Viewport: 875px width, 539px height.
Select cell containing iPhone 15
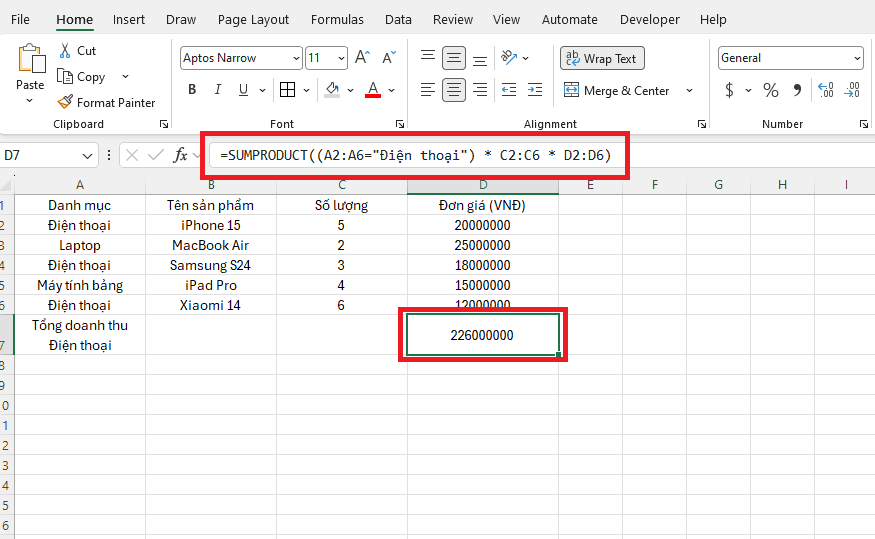(x=211, y=225)
